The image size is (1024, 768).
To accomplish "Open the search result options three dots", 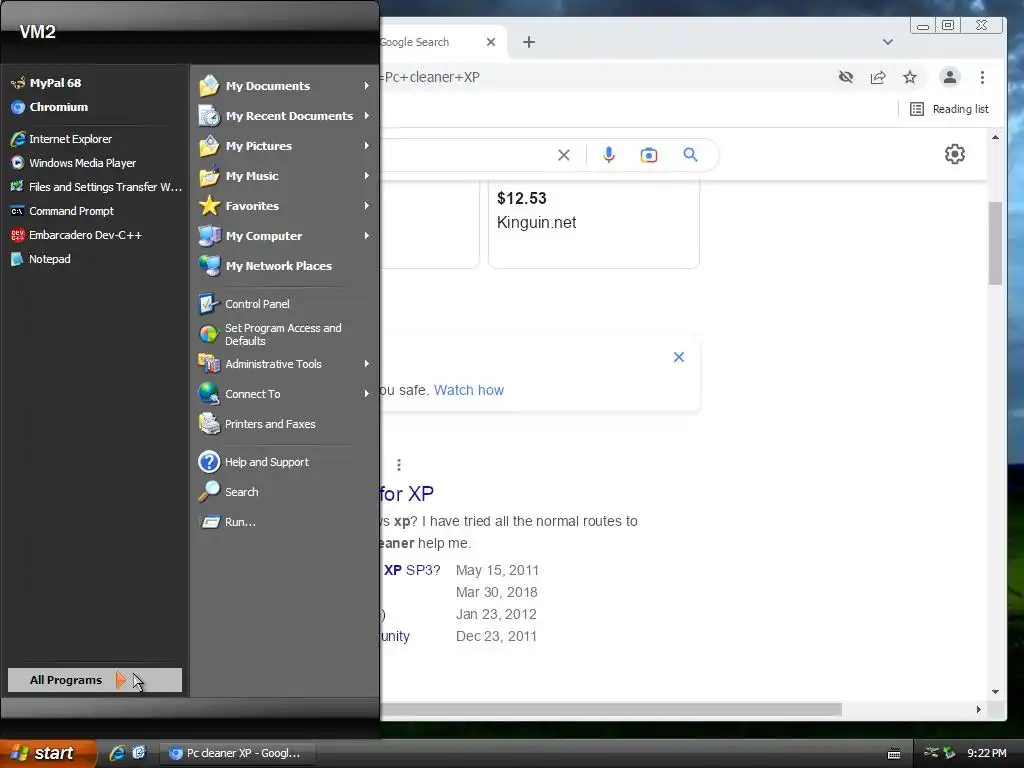I will [x=398, y=465].
